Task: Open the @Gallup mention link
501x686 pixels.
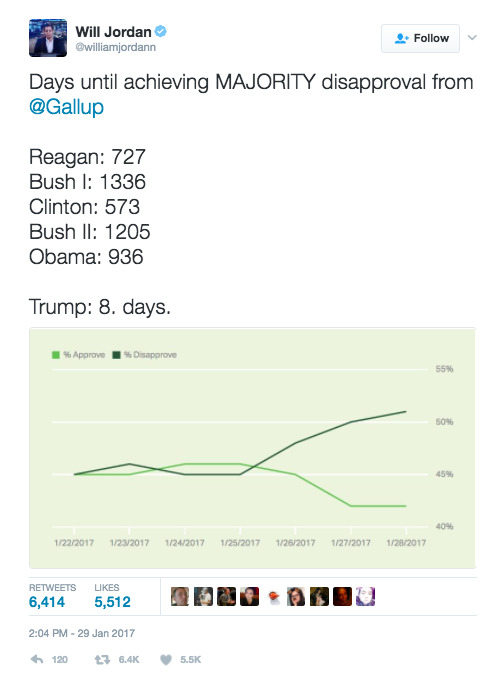Action: click(67, 107)
